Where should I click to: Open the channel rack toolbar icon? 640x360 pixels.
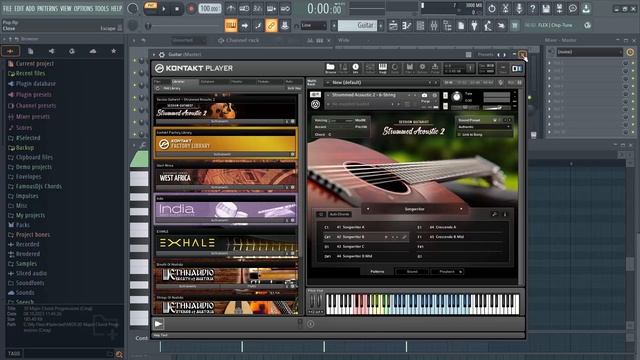click(420, 26)
